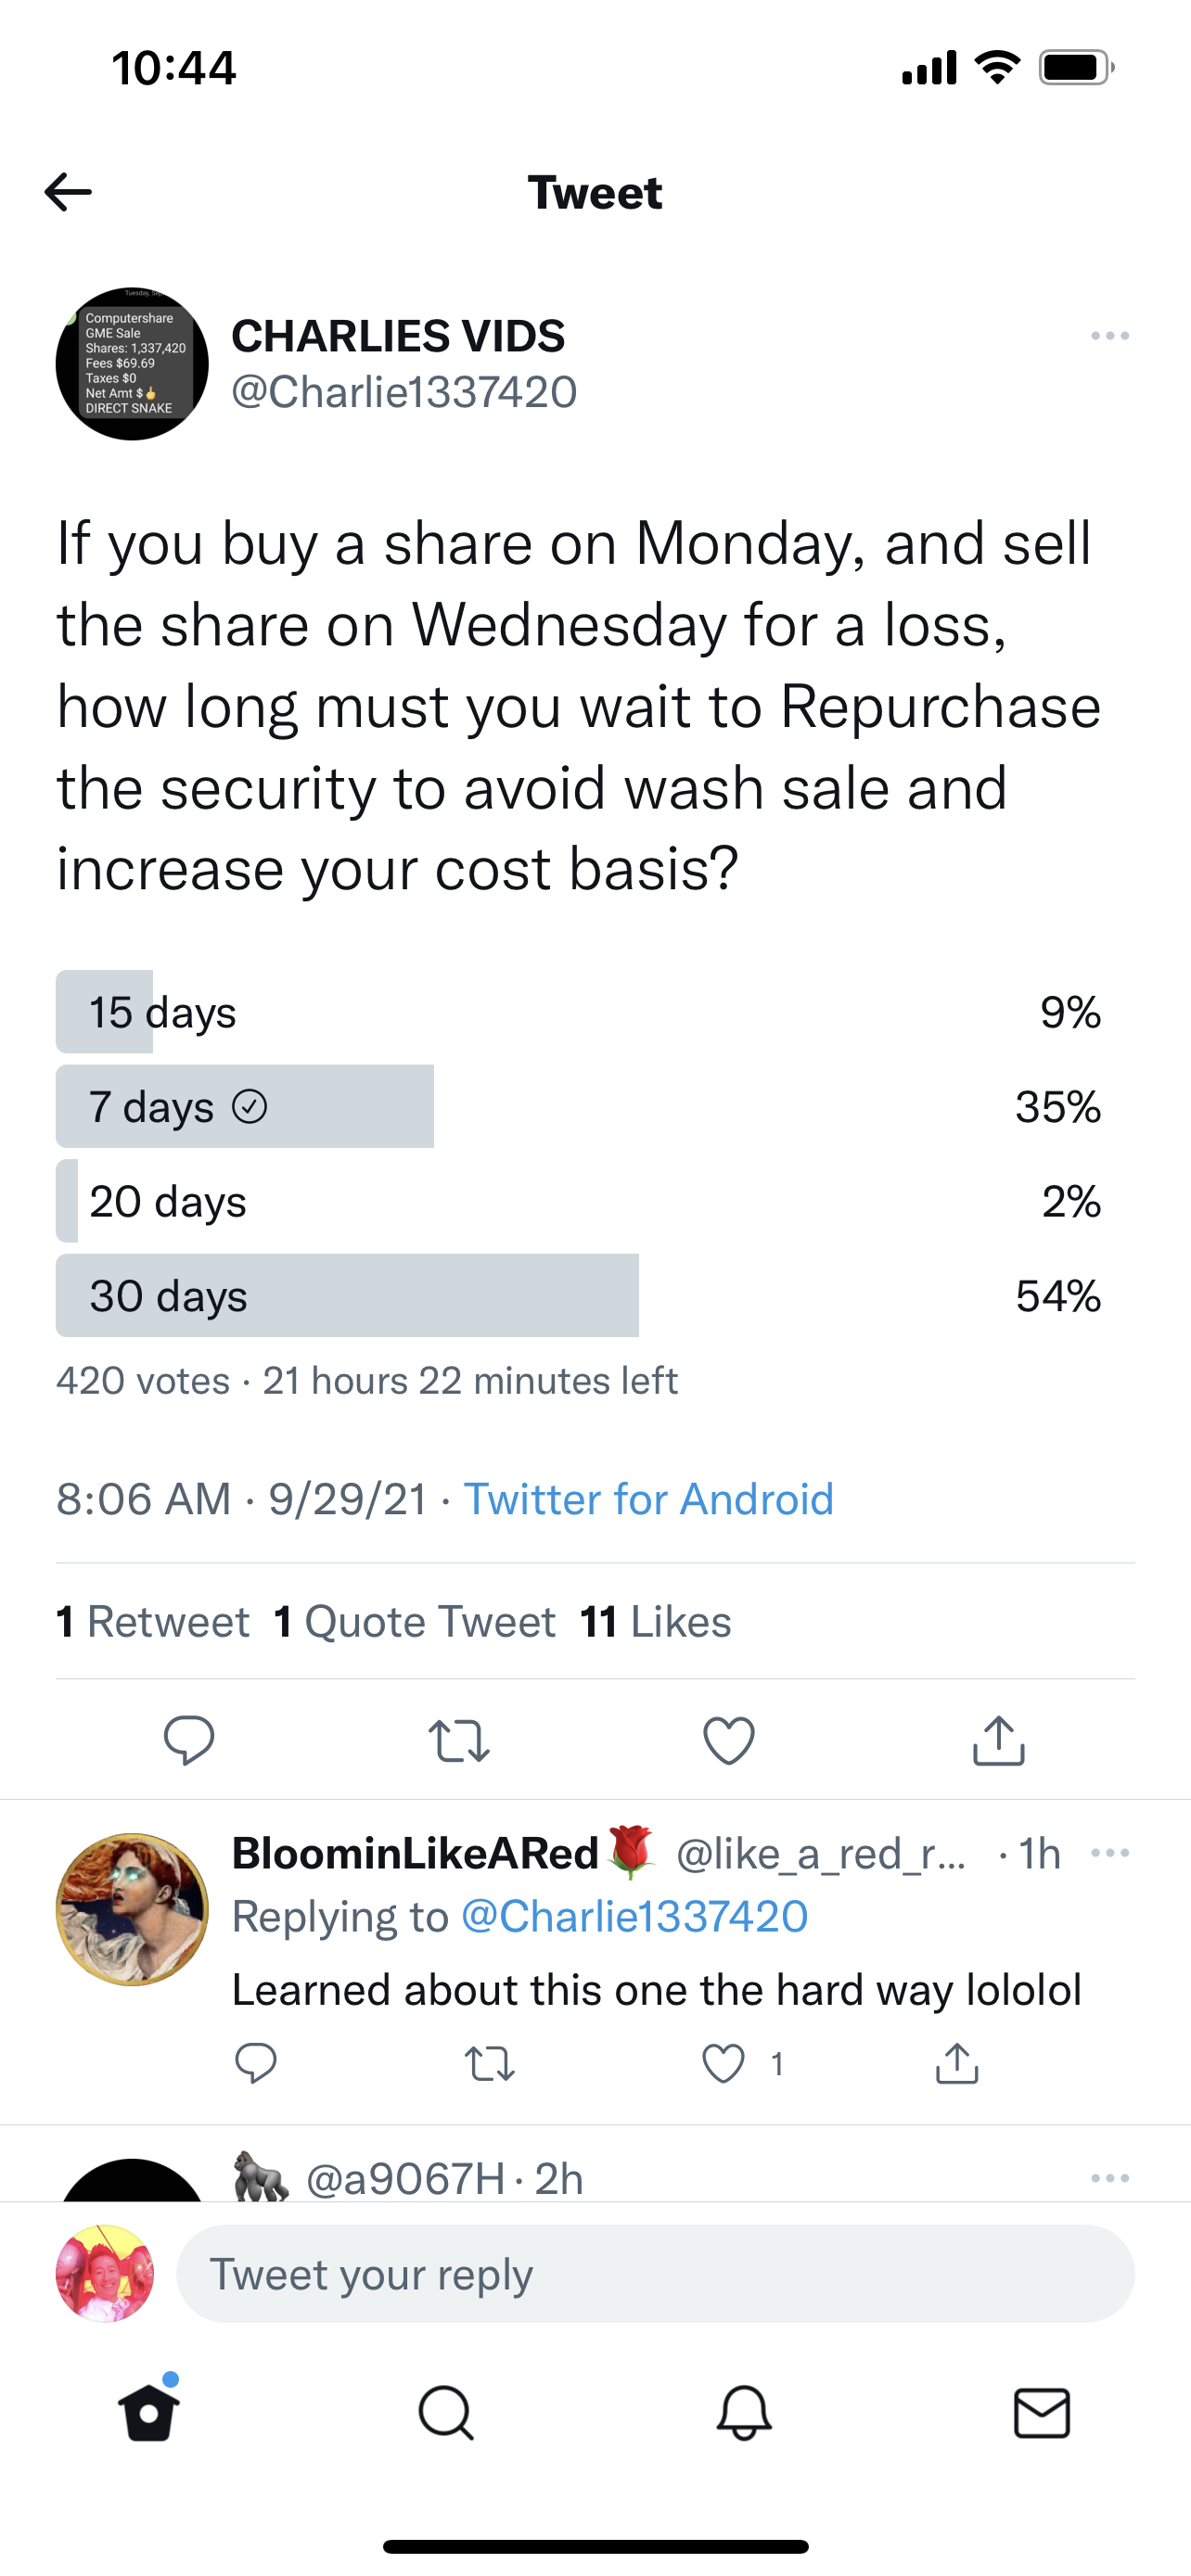Open the Messages envelope tab
Viewport: 1191px width, 2576px height.
(x=1042, y=2412)
